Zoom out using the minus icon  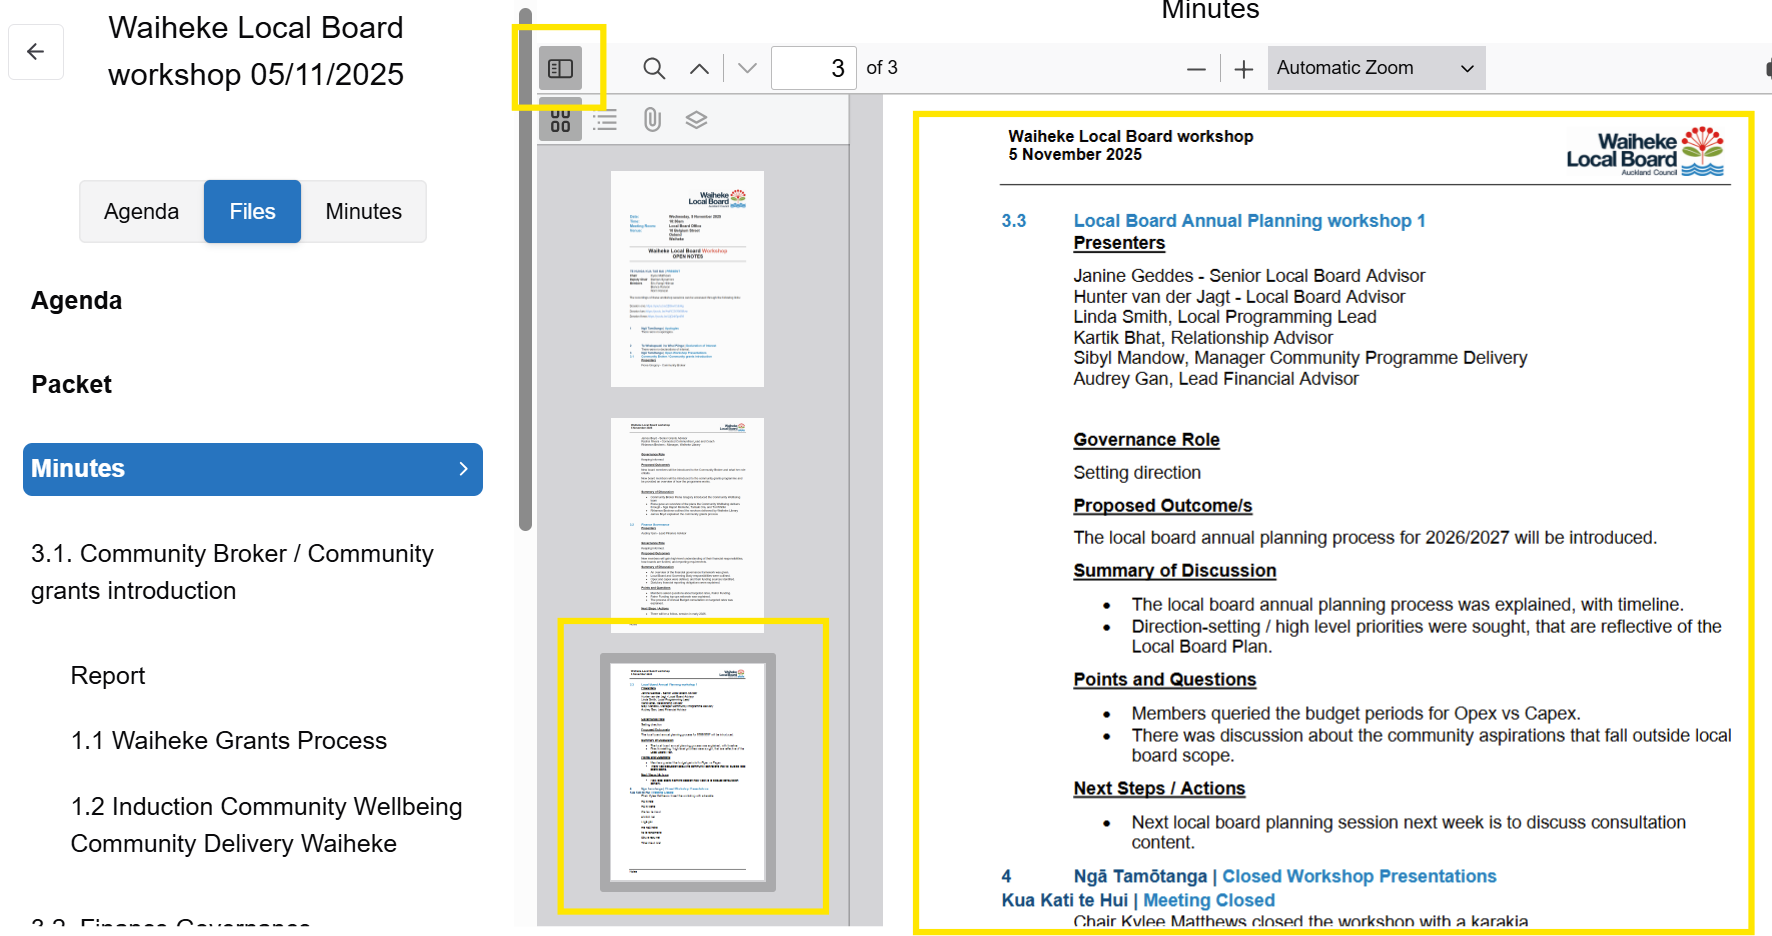pos(1196,68)
